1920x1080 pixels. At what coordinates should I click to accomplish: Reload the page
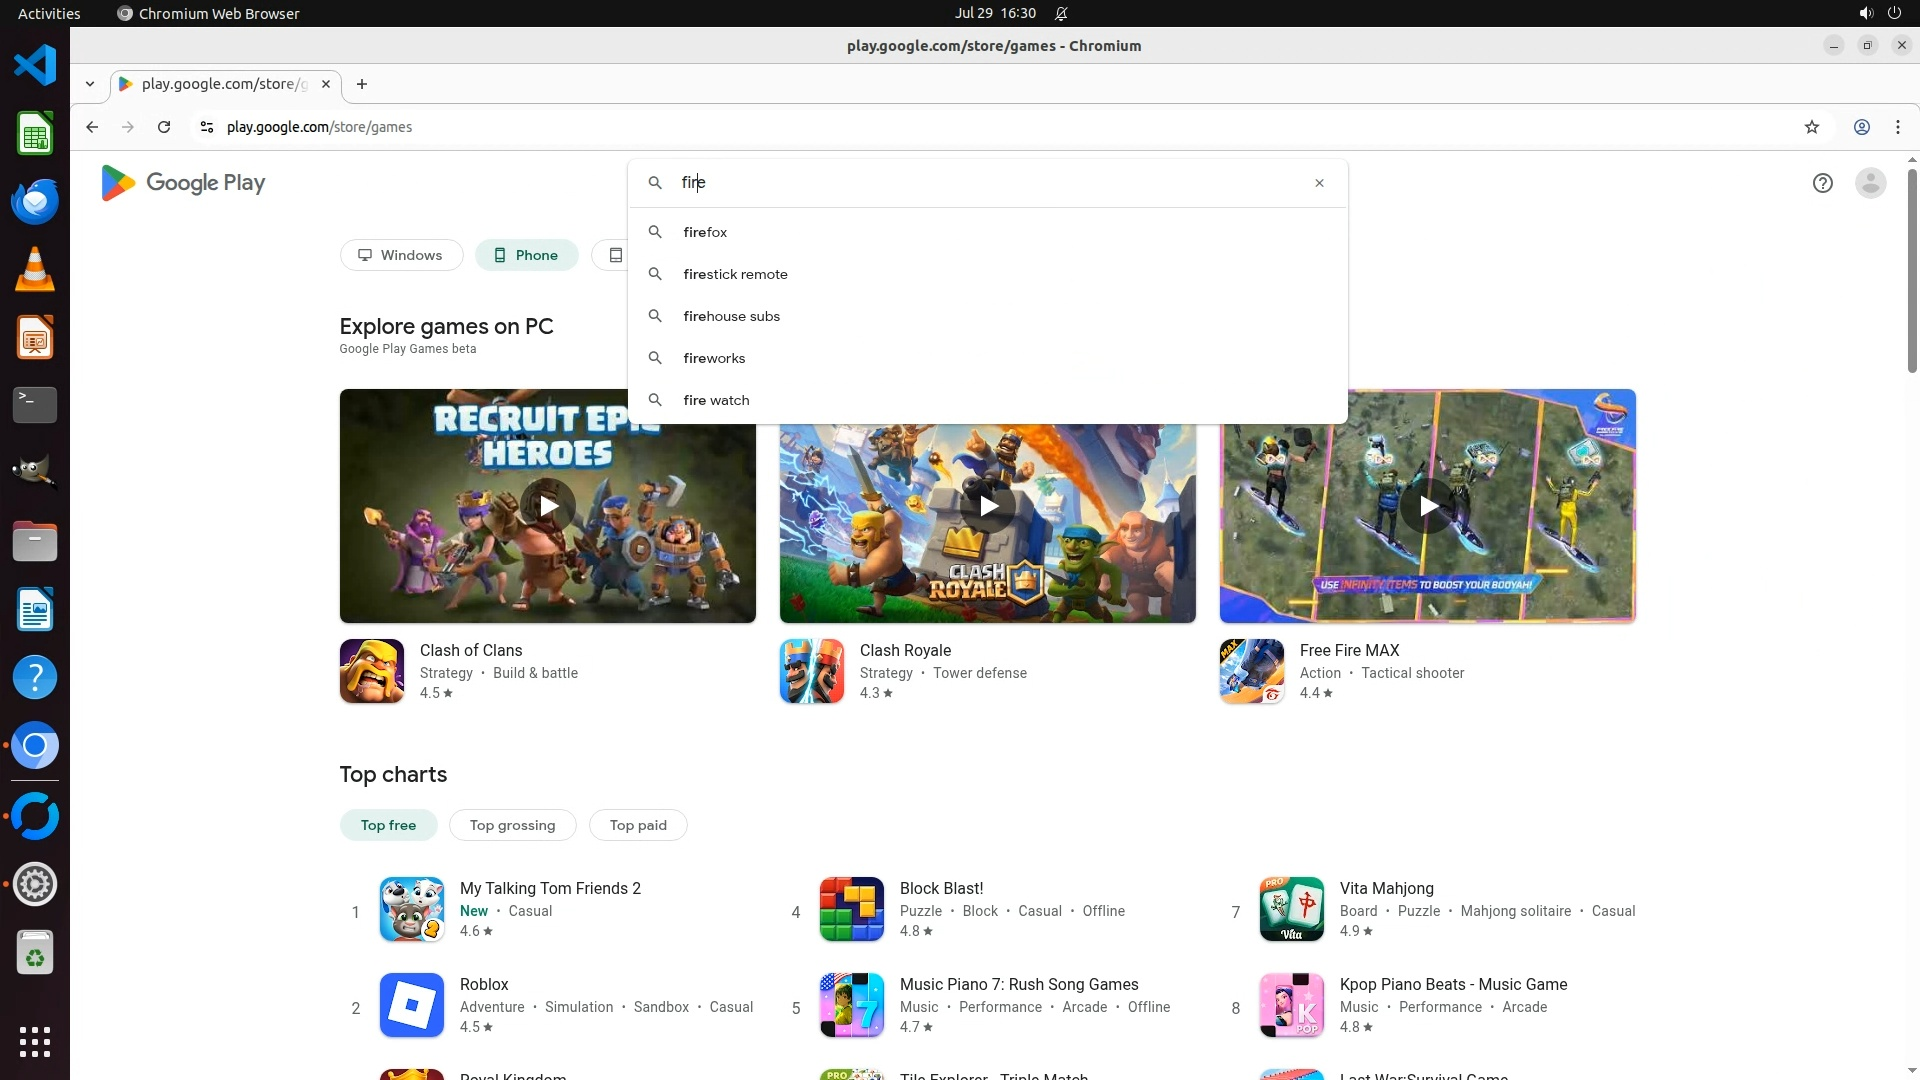(x=164, y=127)
